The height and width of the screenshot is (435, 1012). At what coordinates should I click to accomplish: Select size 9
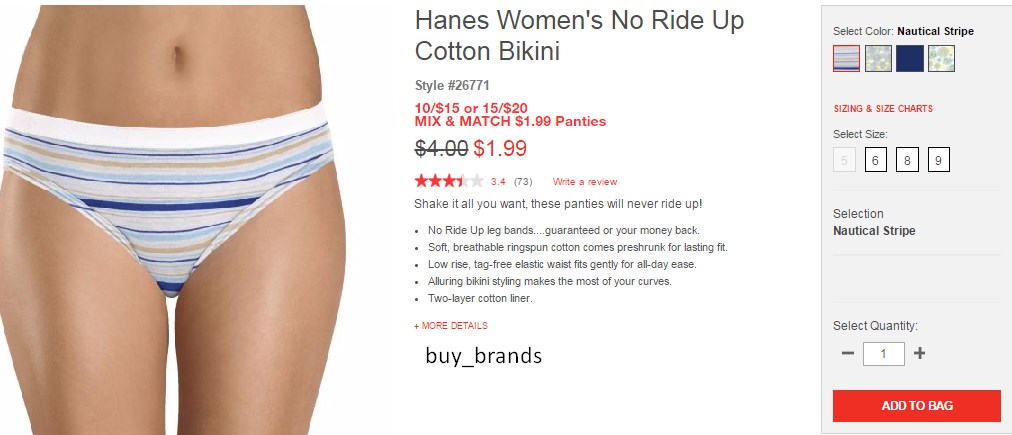938,159
